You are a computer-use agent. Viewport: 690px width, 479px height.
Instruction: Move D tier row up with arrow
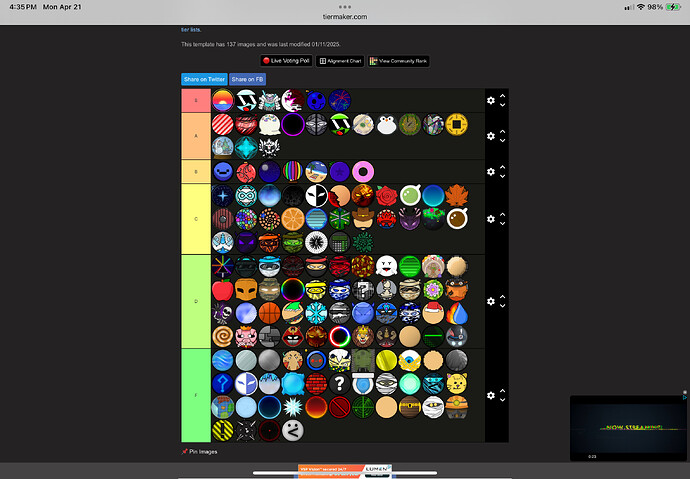pyautogui.click(x=503, y=297)
